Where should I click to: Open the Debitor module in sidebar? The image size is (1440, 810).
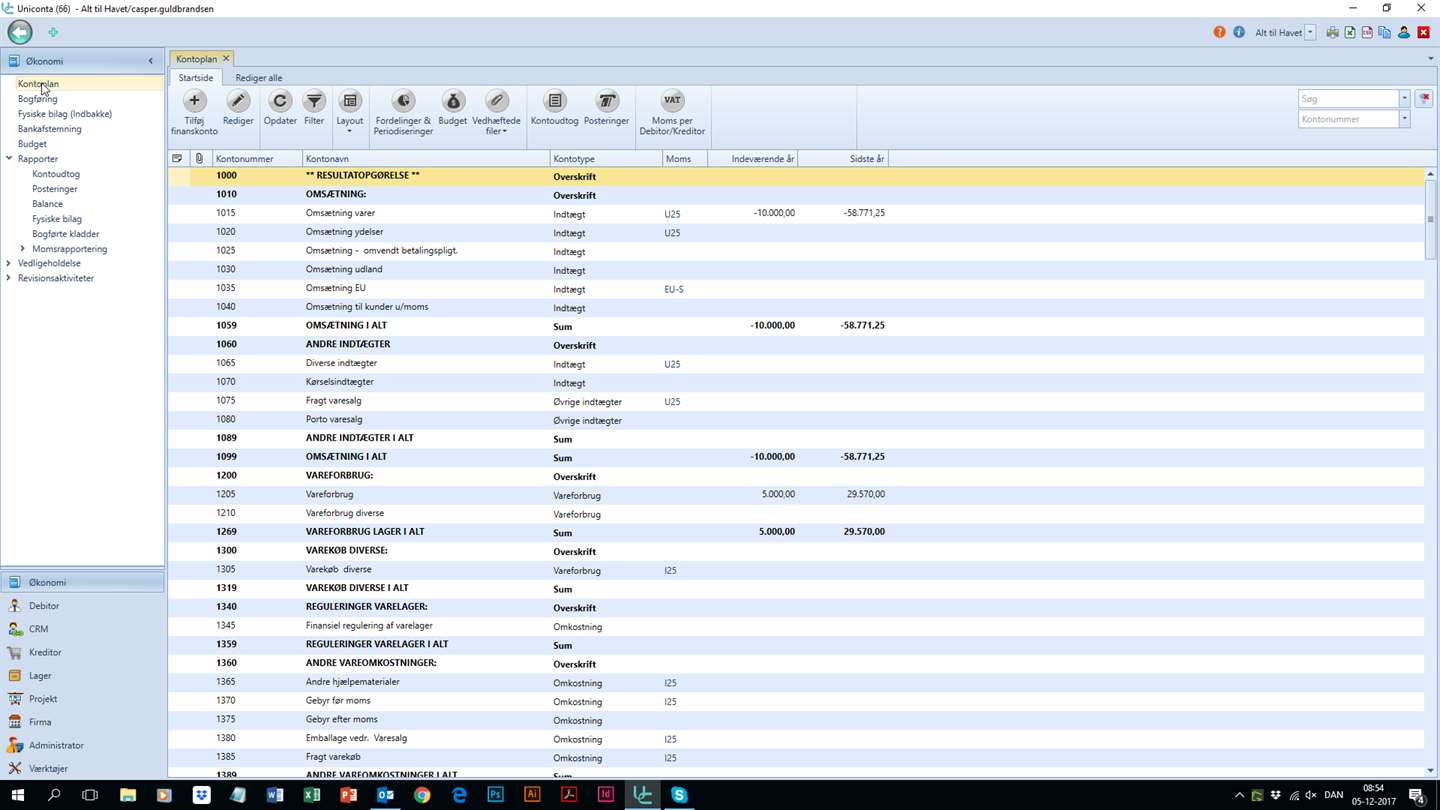(x=44, y=606)
